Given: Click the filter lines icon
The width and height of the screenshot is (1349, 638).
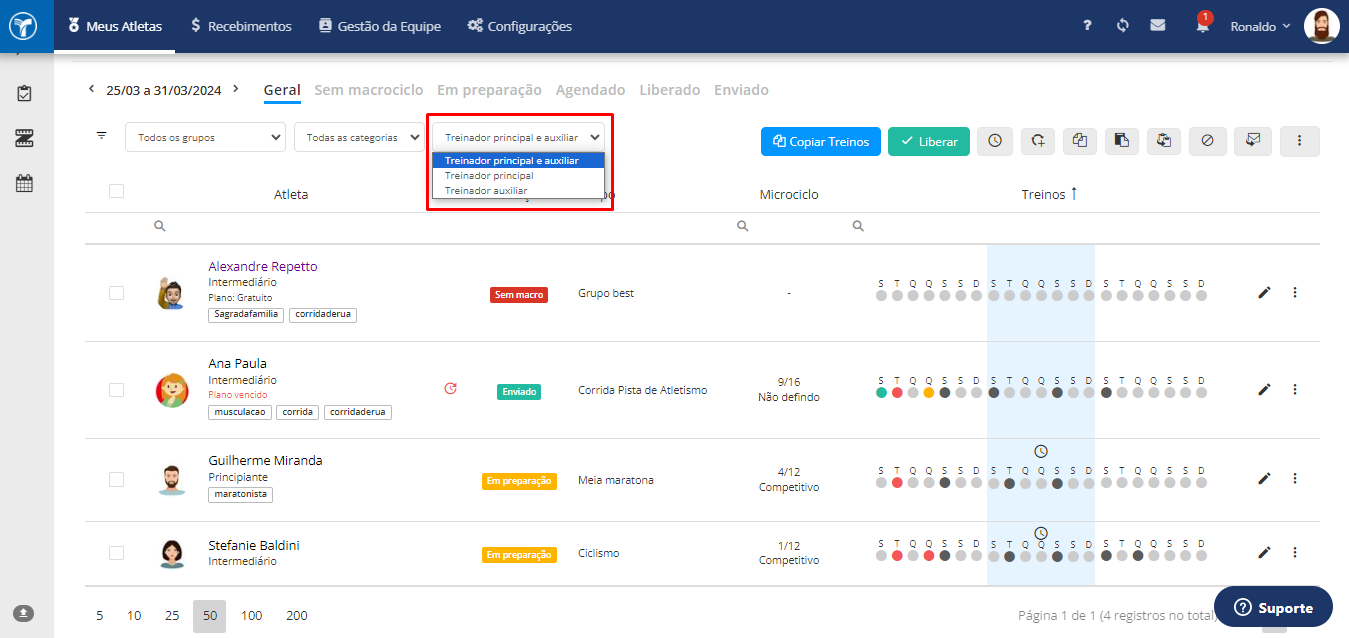Looking at the screenshot, I should 101,135.
